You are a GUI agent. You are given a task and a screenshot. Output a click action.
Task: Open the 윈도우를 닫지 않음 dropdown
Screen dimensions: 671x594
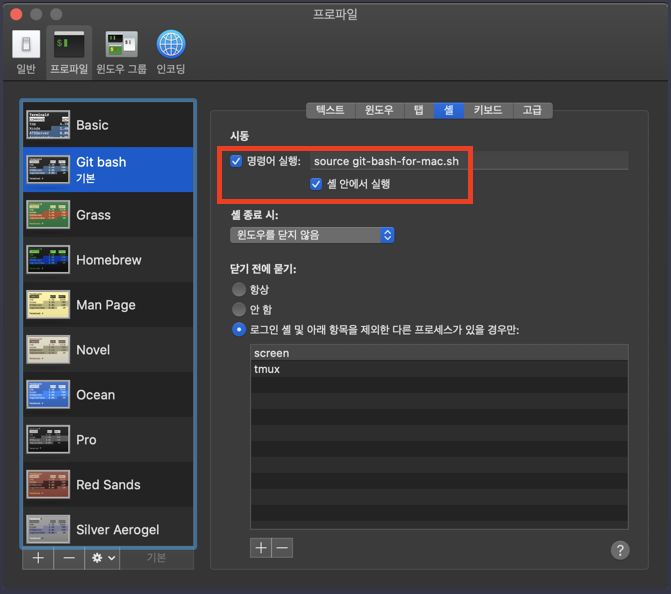[x=312, y=235]
